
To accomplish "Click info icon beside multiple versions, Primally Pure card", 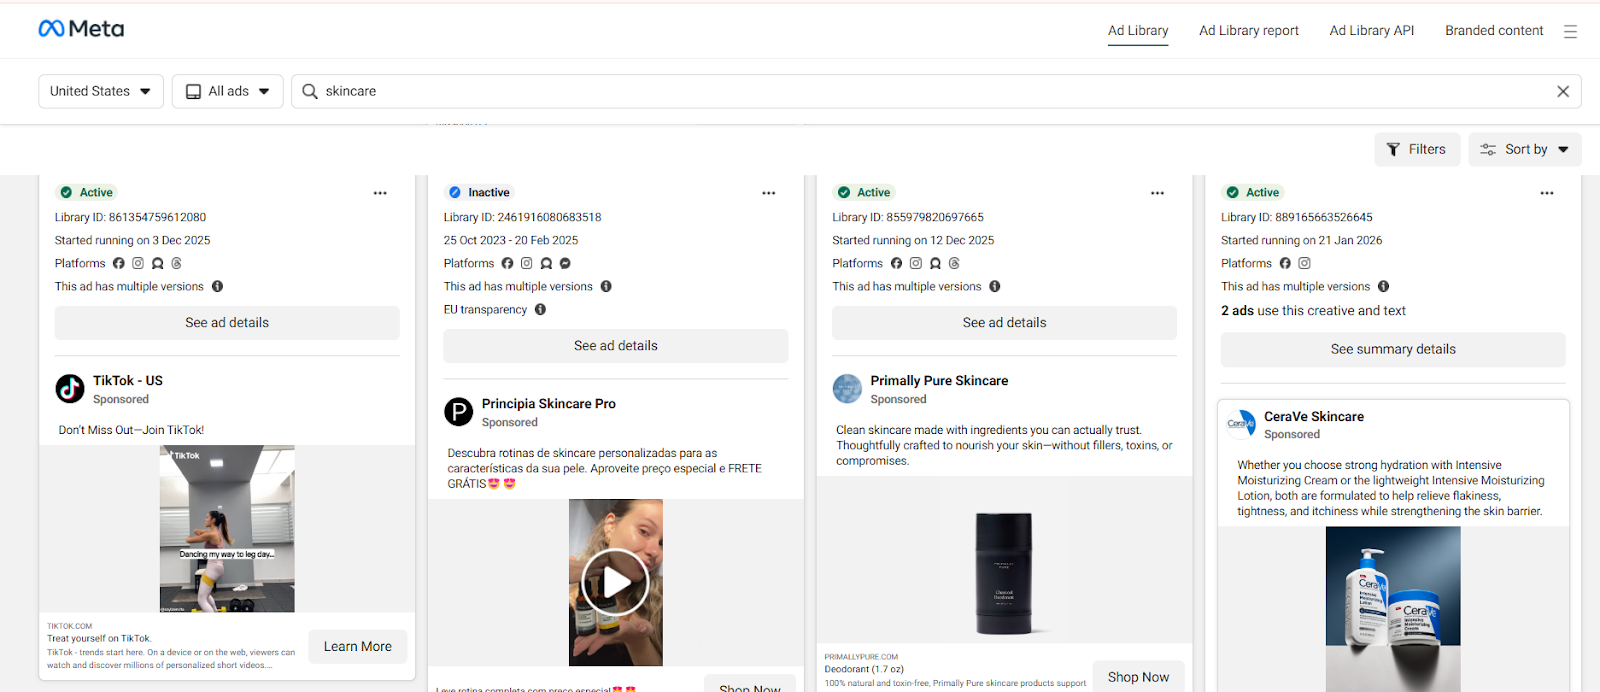I will (995, 286).
